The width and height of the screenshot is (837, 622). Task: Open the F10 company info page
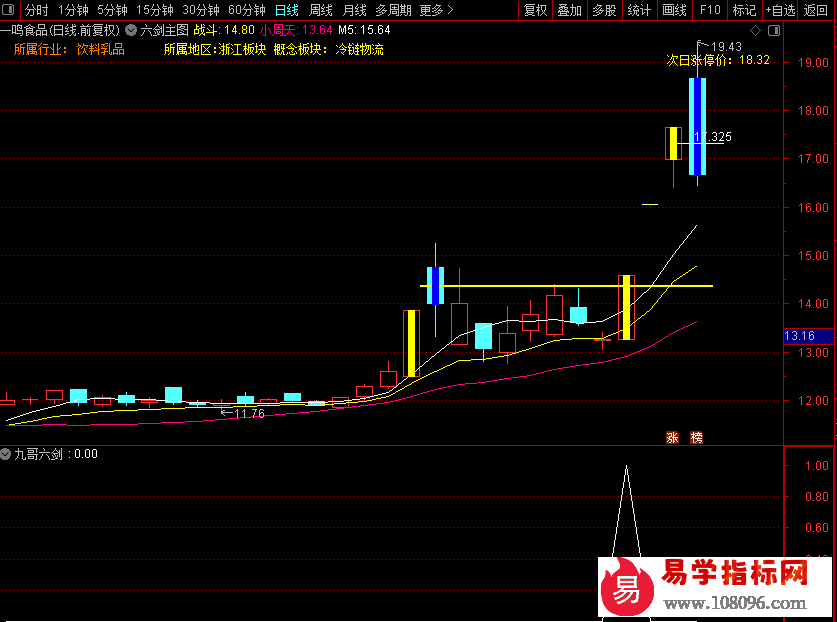709,10
